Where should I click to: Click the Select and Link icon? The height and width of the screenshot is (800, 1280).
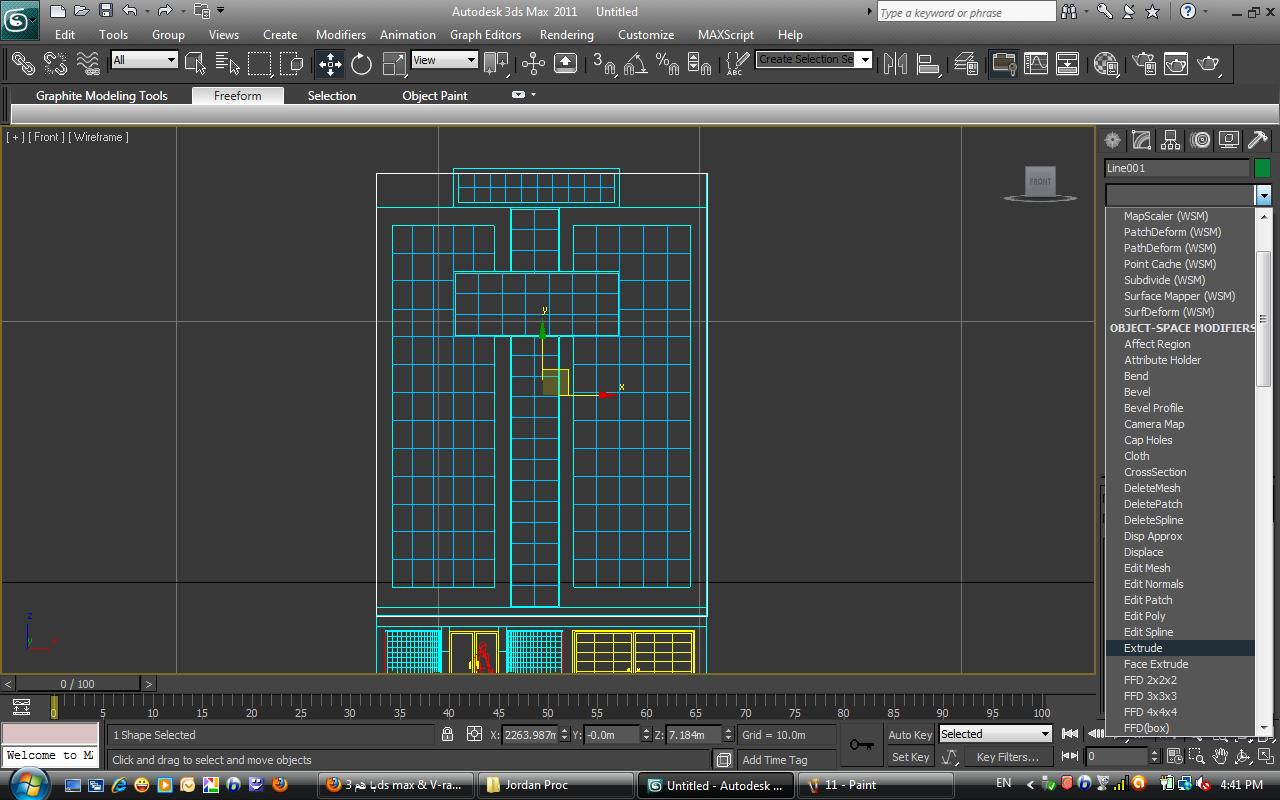[x=22, y=64]
